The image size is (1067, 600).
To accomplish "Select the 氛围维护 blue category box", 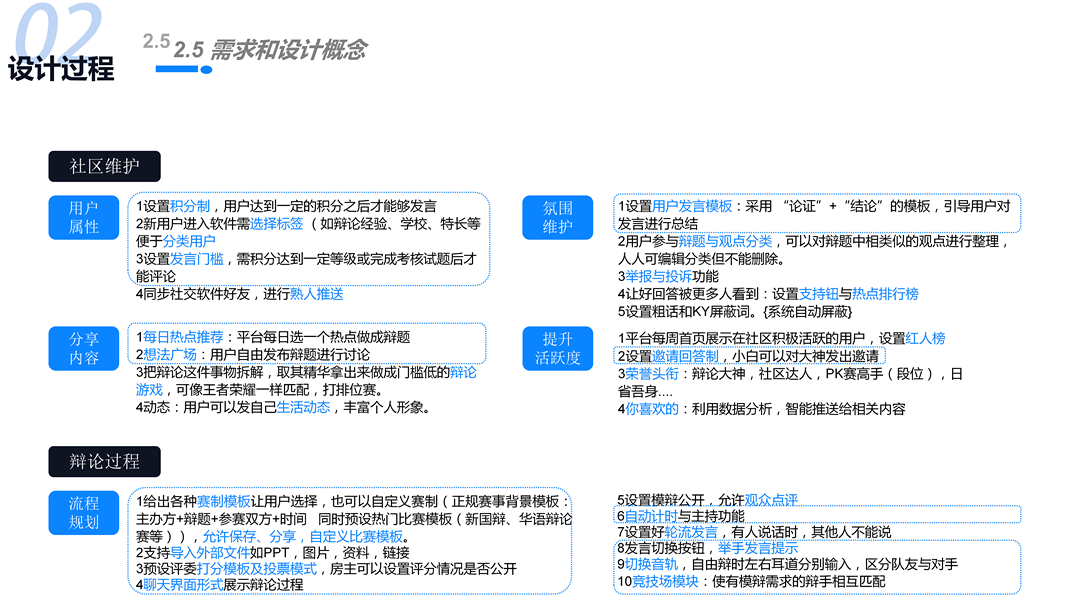I will 557,218.
